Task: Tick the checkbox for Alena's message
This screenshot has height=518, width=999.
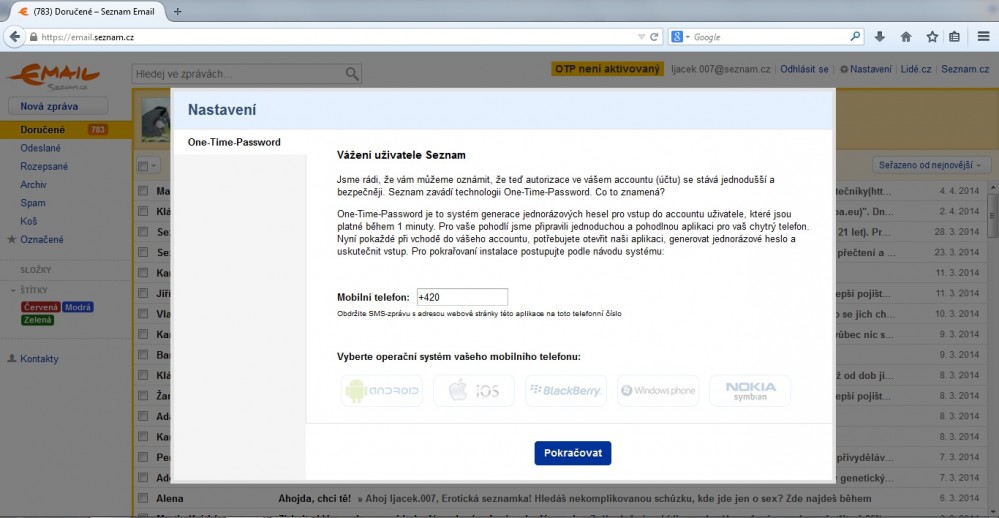Action: pos(143,498)
